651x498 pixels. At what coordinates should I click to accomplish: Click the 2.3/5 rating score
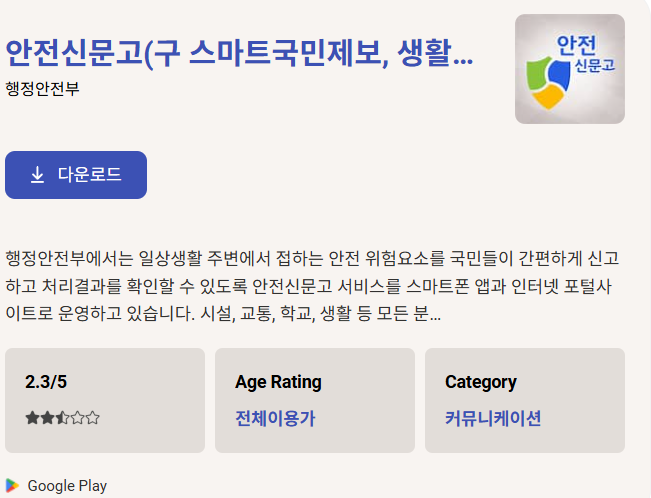point(46,382)
